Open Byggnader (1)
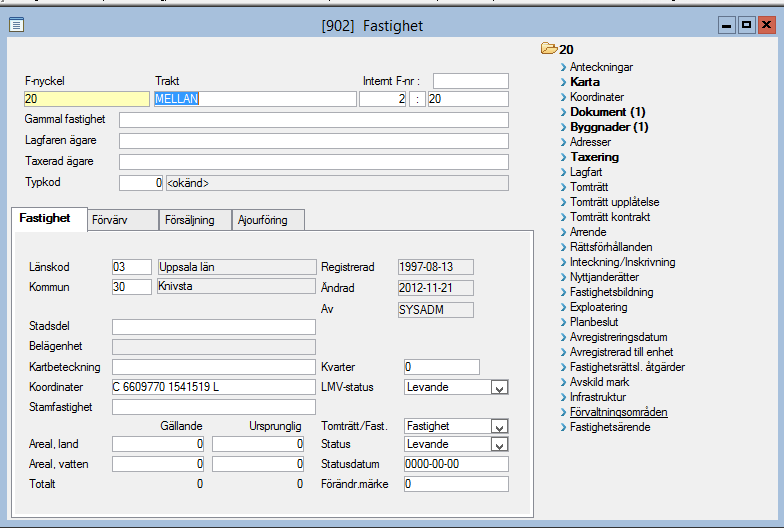The width and height of the screenshot is (784, 528). (609, 127)
